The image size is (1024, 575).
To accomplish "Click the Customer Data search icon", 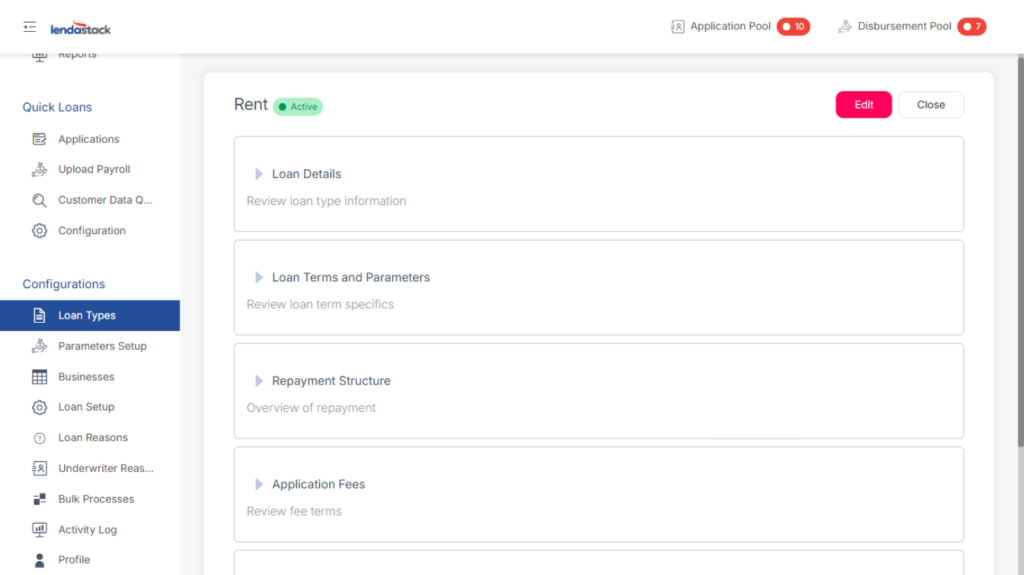I will pyautogui.click(x=40, y=200).
